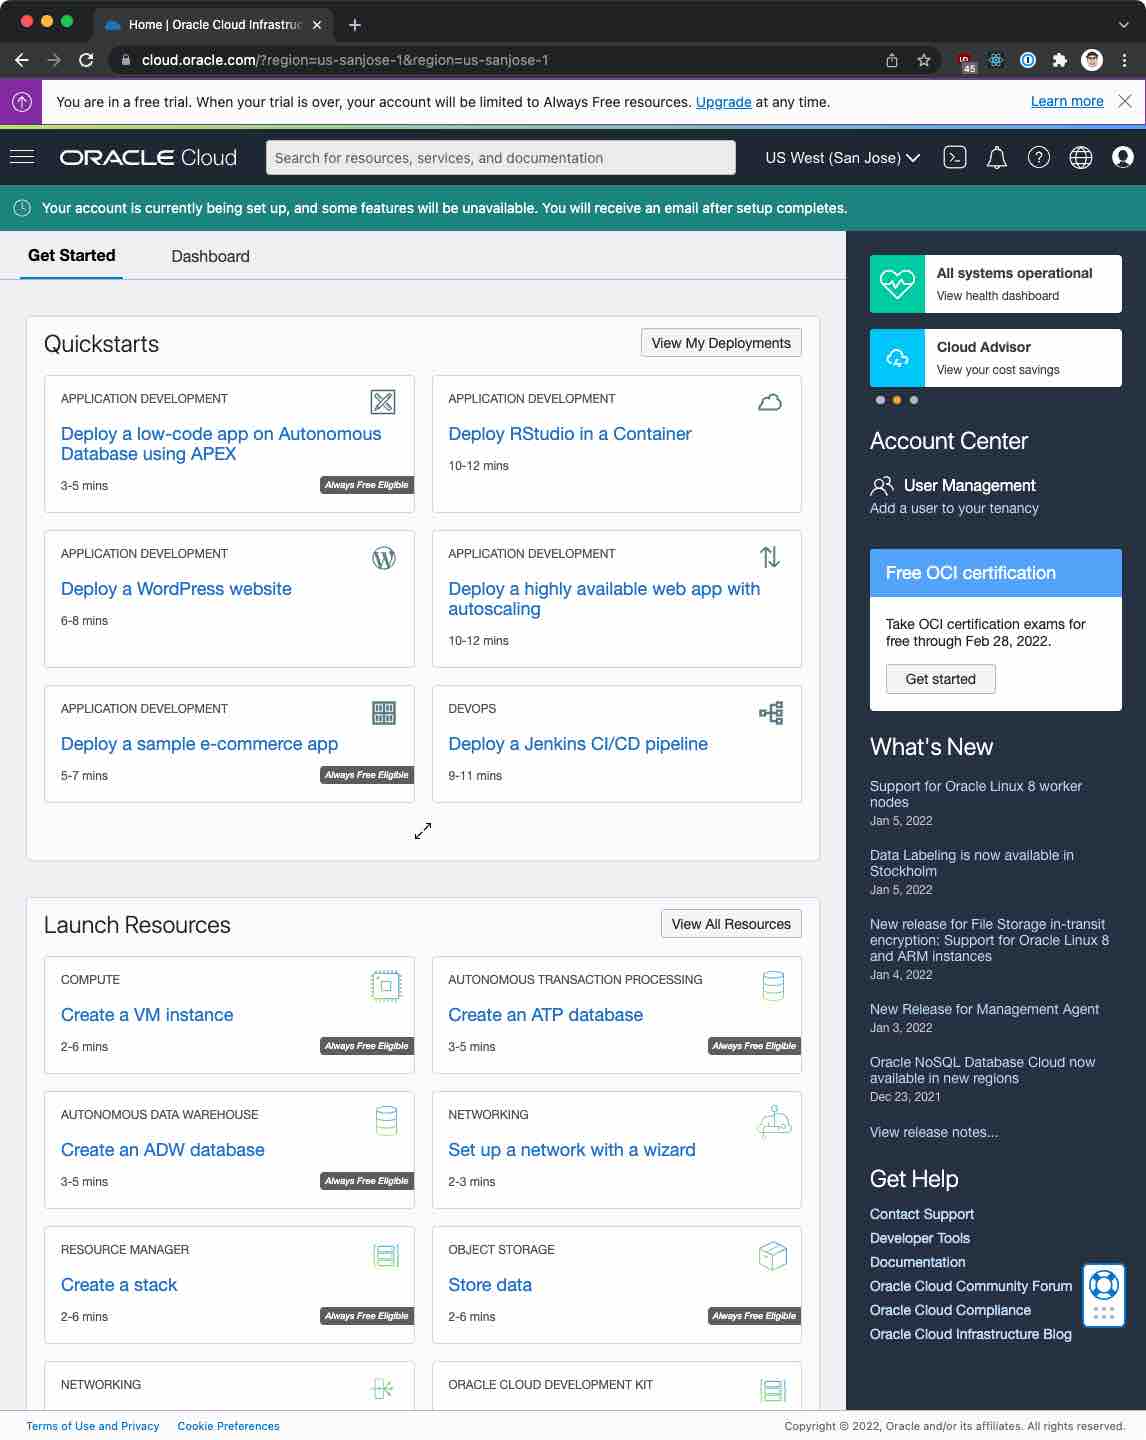Select the Get Started tab
This screenshot has width=1146, height=1440.
click(x=72, y=255)
